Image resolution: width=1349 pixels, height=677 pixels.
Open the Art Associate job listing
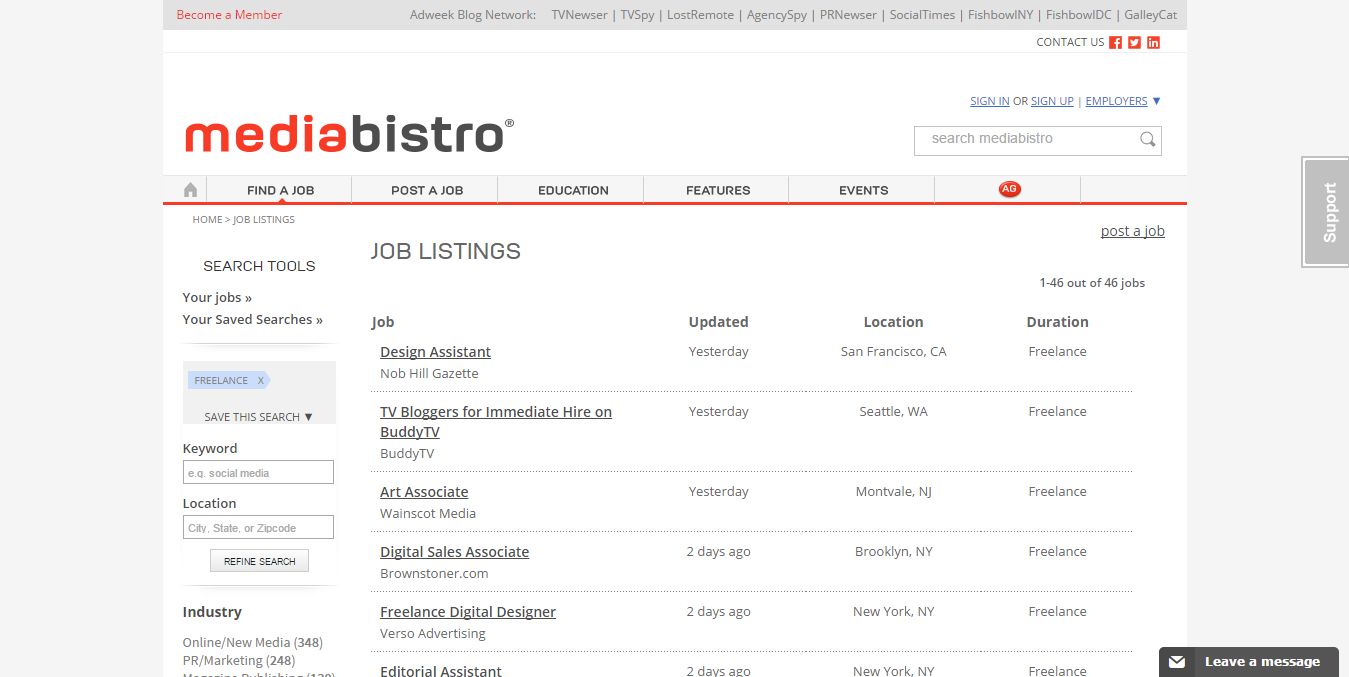tap(424, 492)
